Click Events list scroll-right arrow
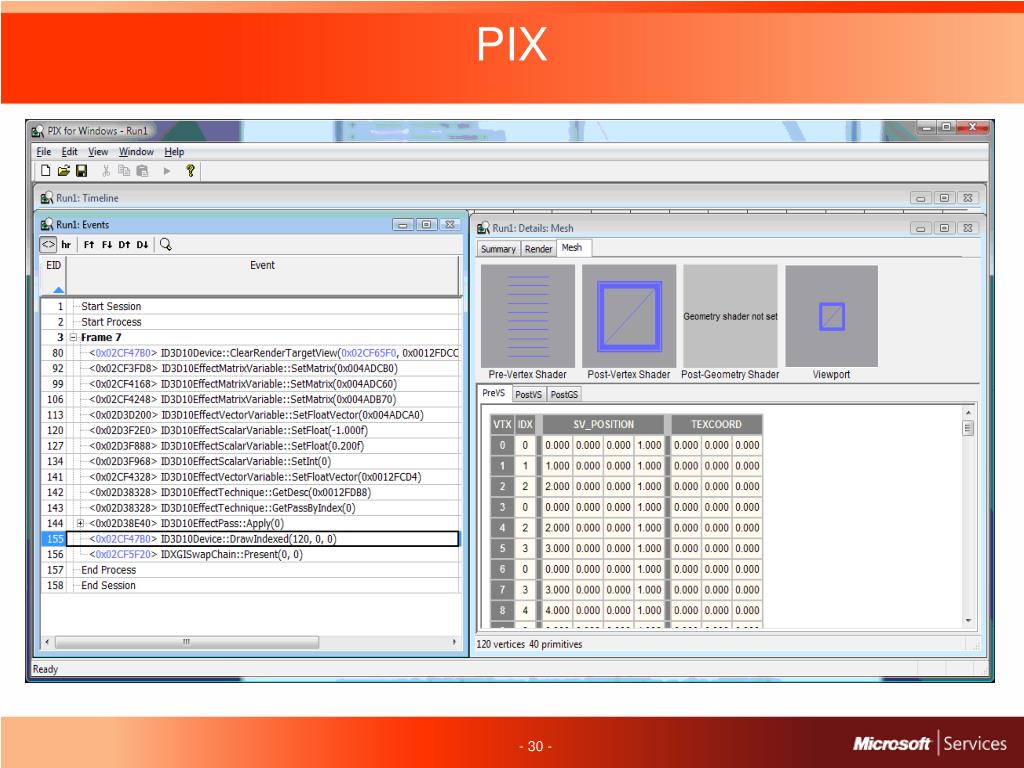 point(454,643)
